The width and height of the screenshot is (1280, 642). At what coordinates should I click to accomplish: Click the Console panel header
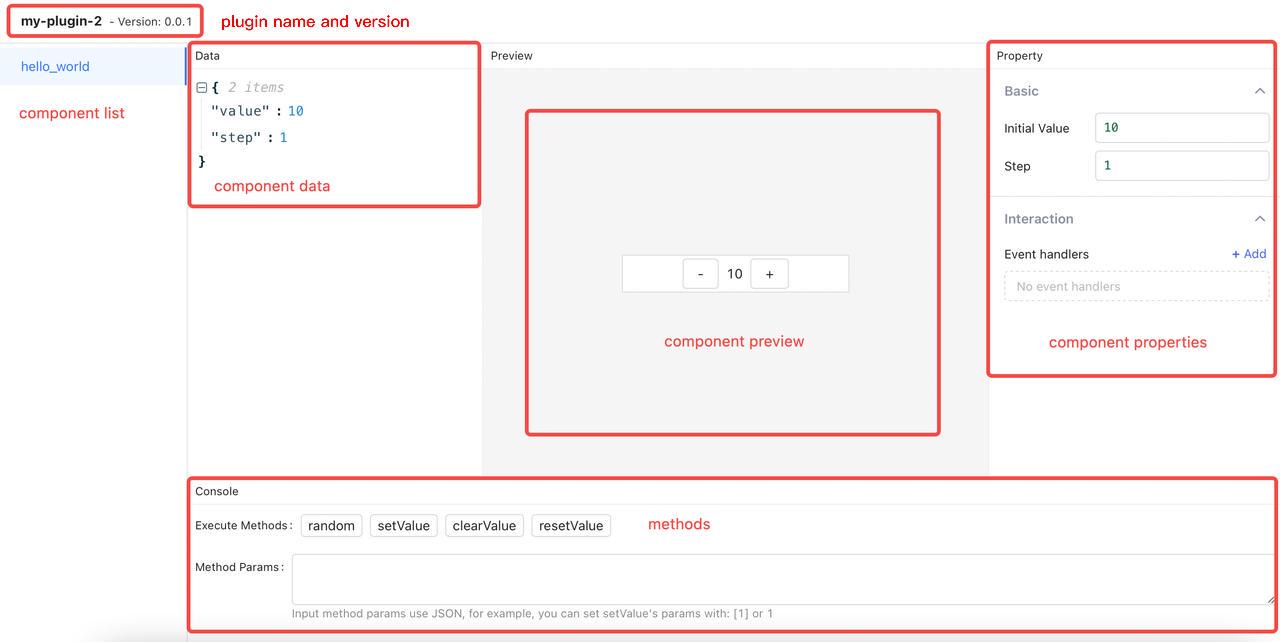point(217,491)
